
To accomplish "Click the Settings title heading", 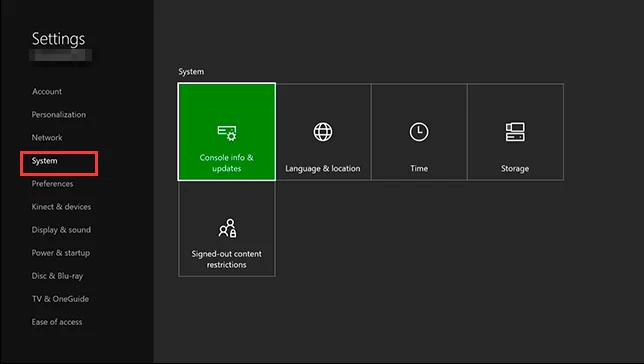I will (x=58, y=39).
